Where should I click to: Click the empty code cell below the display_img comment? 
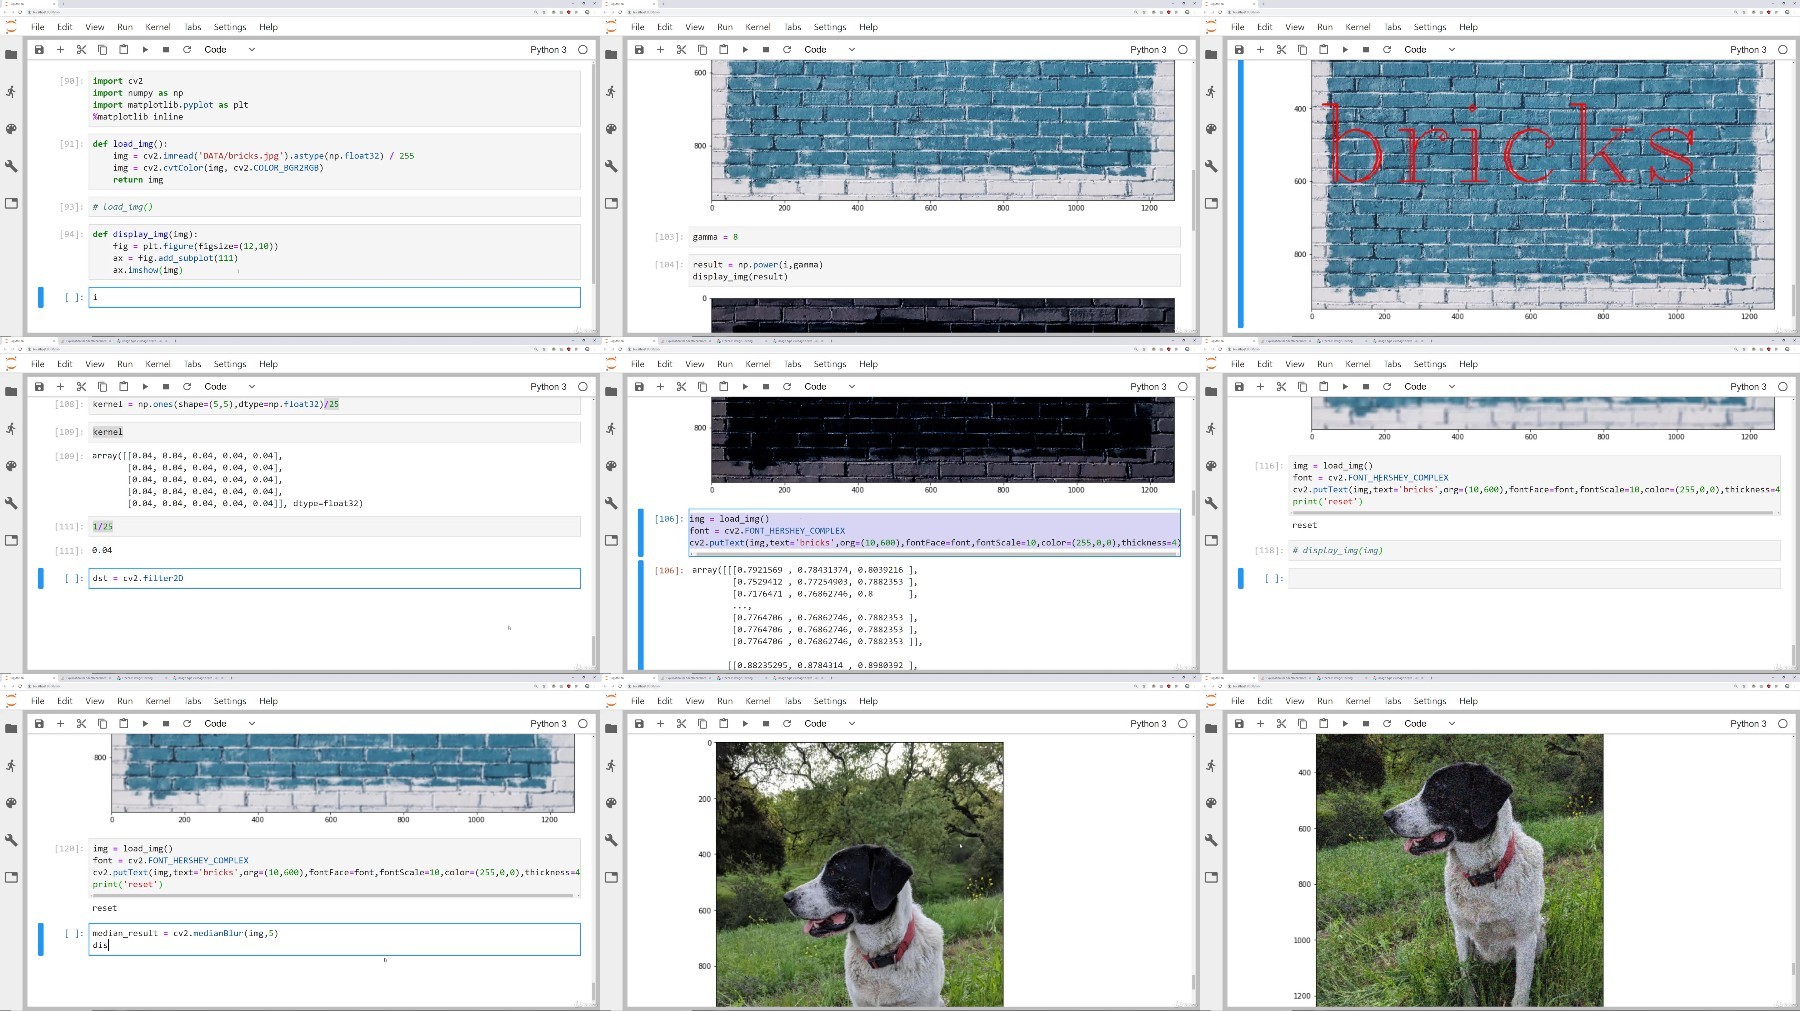(1534, 578)
